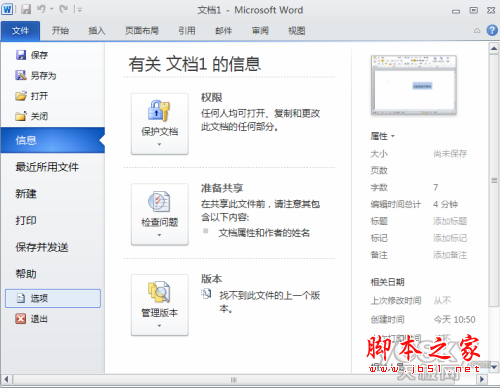Select 新建 in the backstage menu
Image resolution: width=500 pixels, height=388 pixels.
[x=26, y=194]
